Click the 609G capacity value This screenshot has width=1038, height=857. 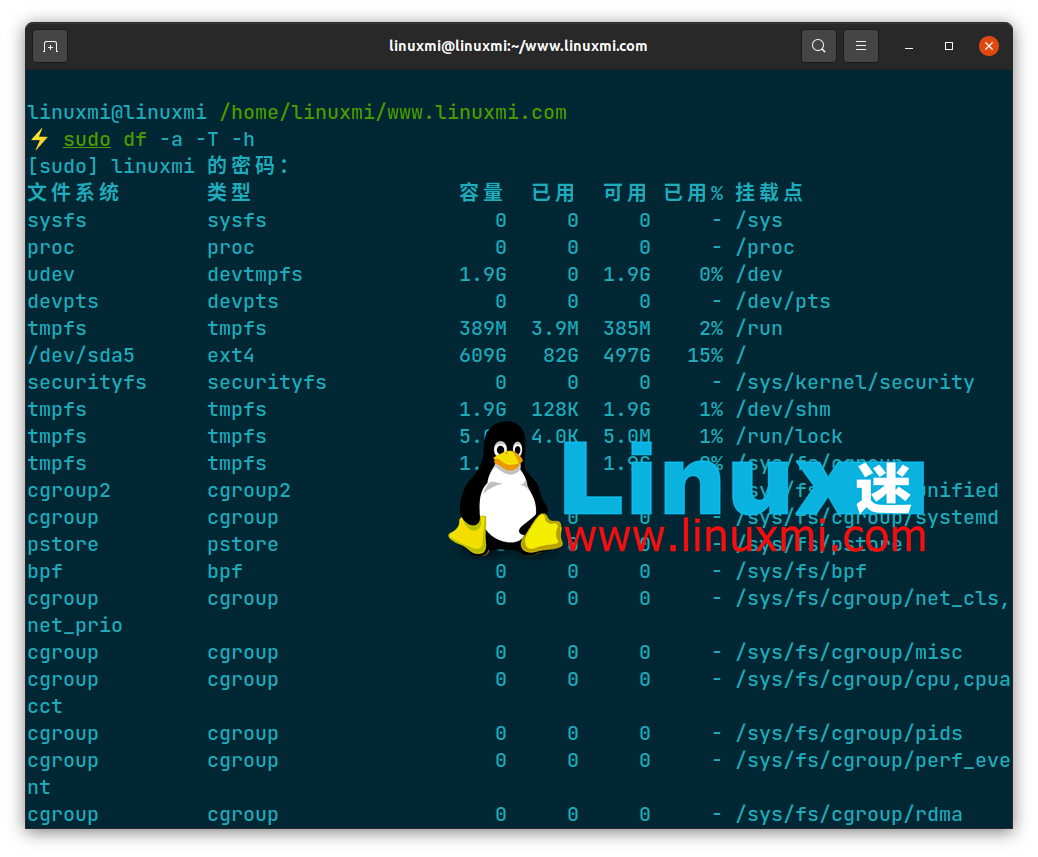[482, 355]
